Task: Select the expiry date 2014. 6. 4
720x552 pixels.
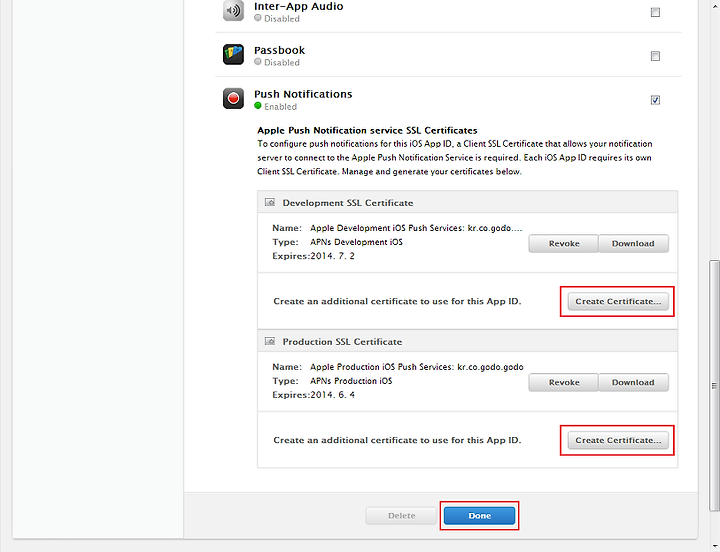Action: tap(332, 394)
